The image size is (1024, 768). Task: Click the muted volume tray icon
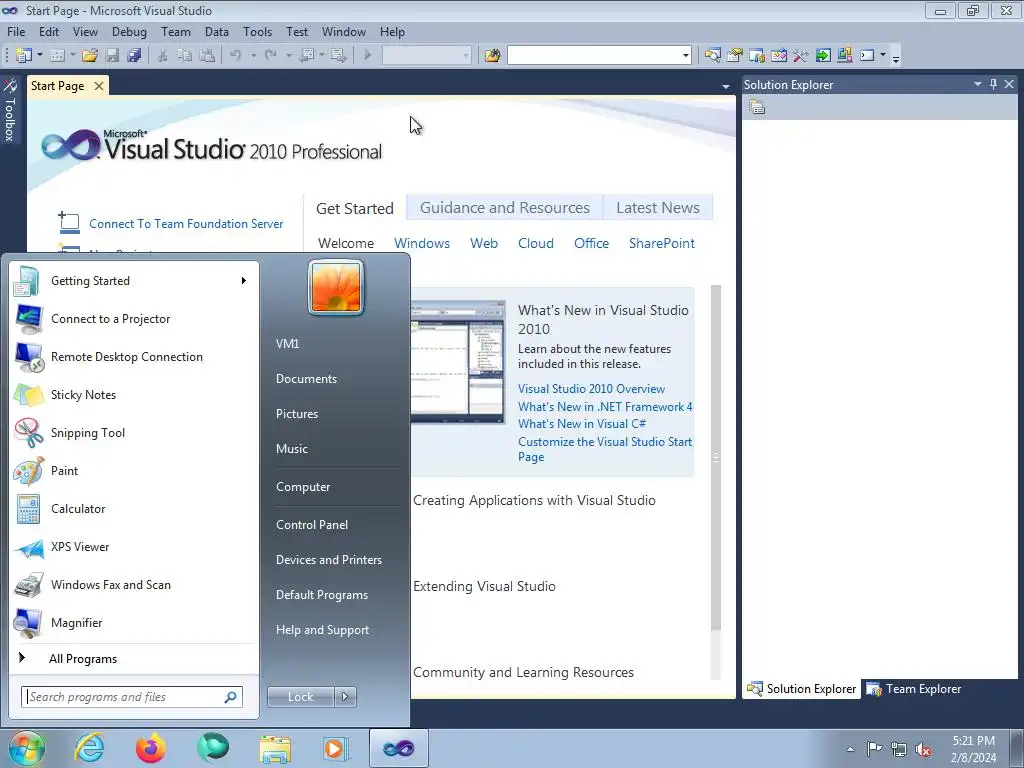923,749
